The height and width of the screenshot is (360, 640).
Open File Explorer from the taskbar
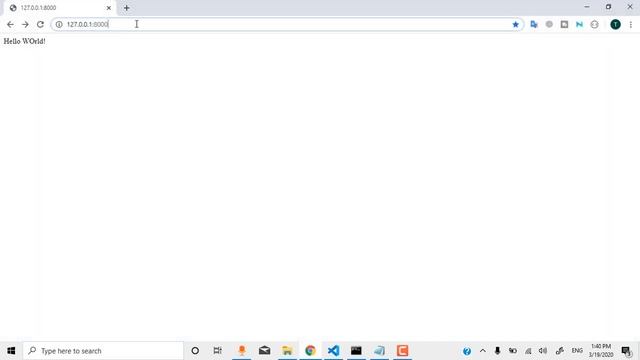(287, 351)
